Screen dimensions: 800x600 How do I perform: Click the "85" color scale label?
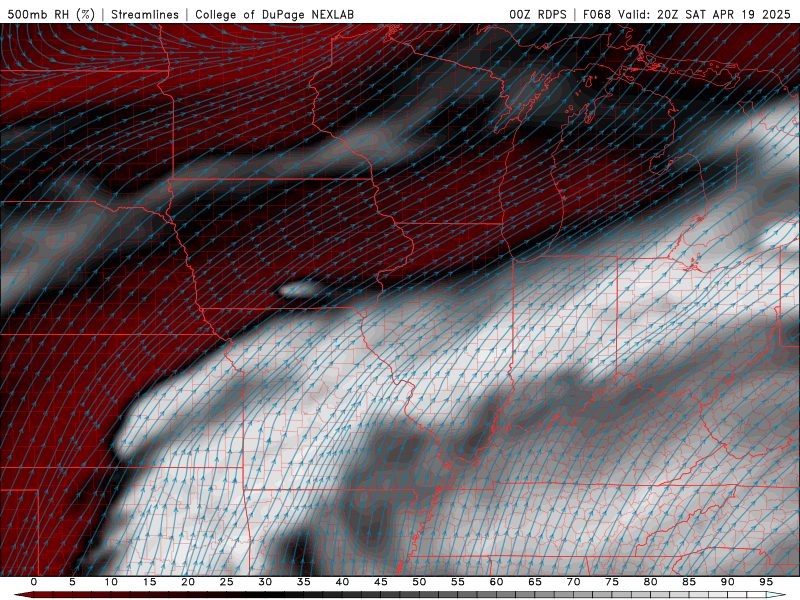(689, 582)
